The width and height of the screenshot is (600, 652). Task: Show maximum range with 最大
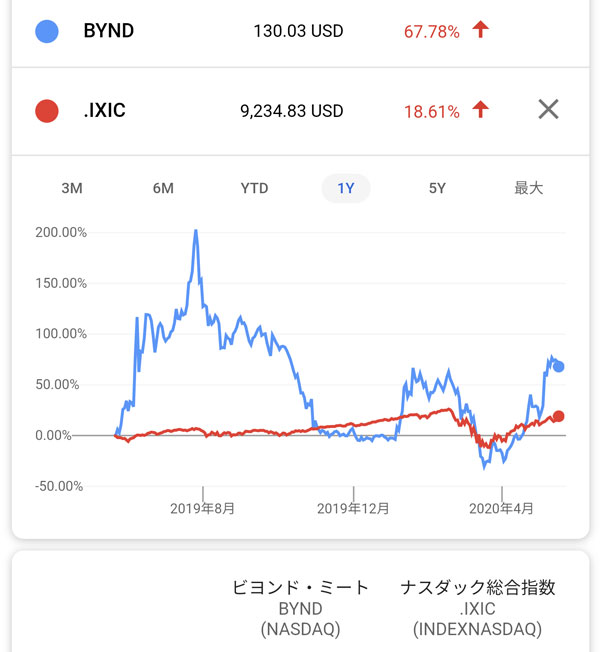(528, 188)
